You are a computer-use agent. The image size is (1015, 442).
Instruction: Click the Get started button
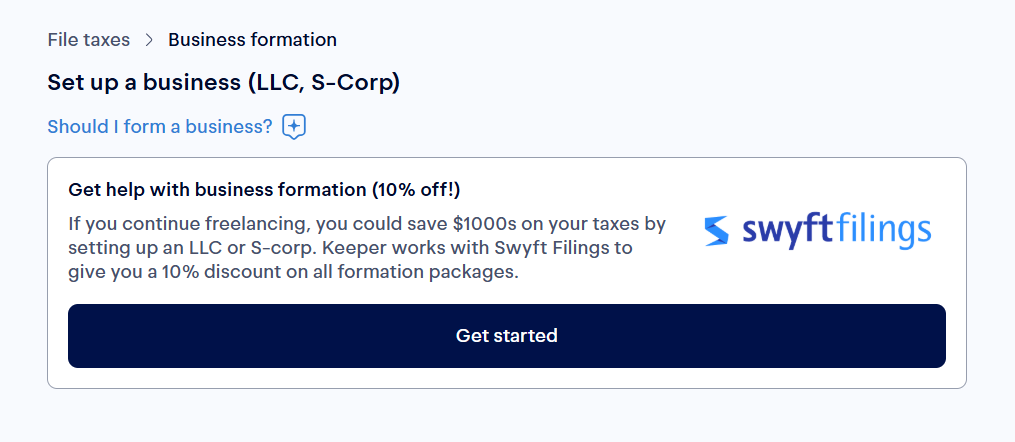click(507, 336)
